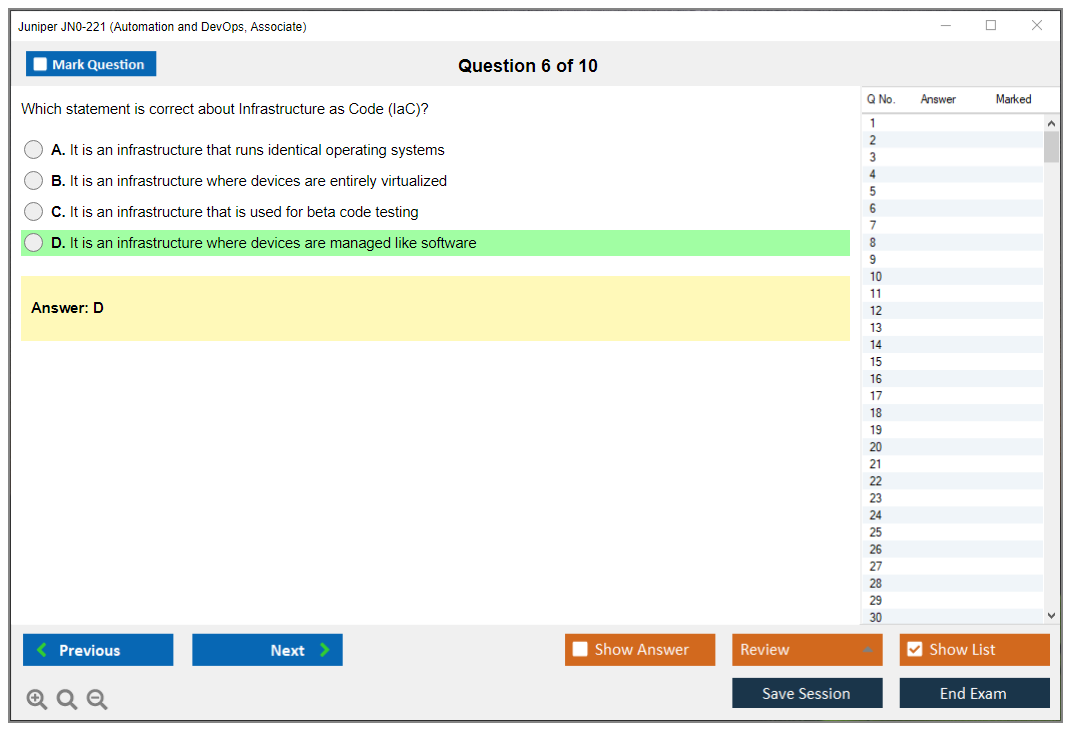Click End Exam button
This screenshot has height=735, width=1075.
[x=974, y=694]
